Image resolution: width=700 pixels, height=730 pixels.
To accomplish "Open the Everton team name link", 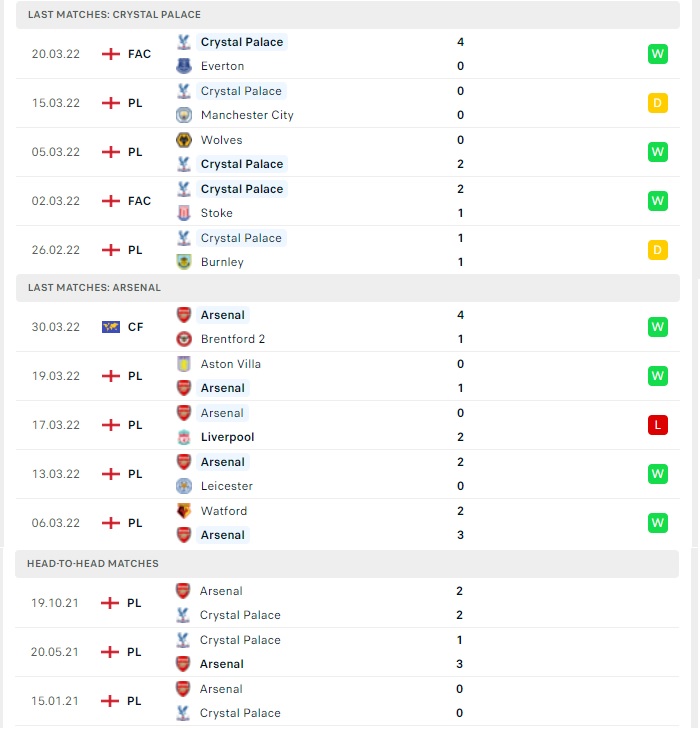I will click(222, 66).
